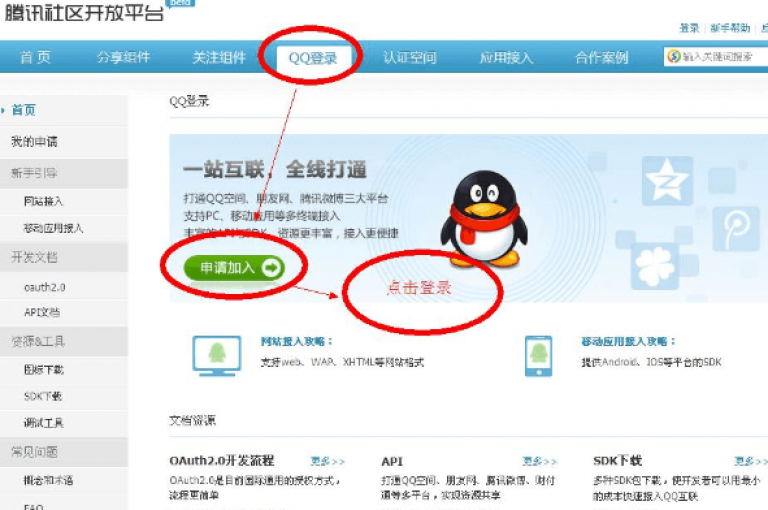Image resolution: width=768 pixels, height=510 pixels.
Task: Click the OAuth2.0开发流程 heading
Action: tap(221, 461)
